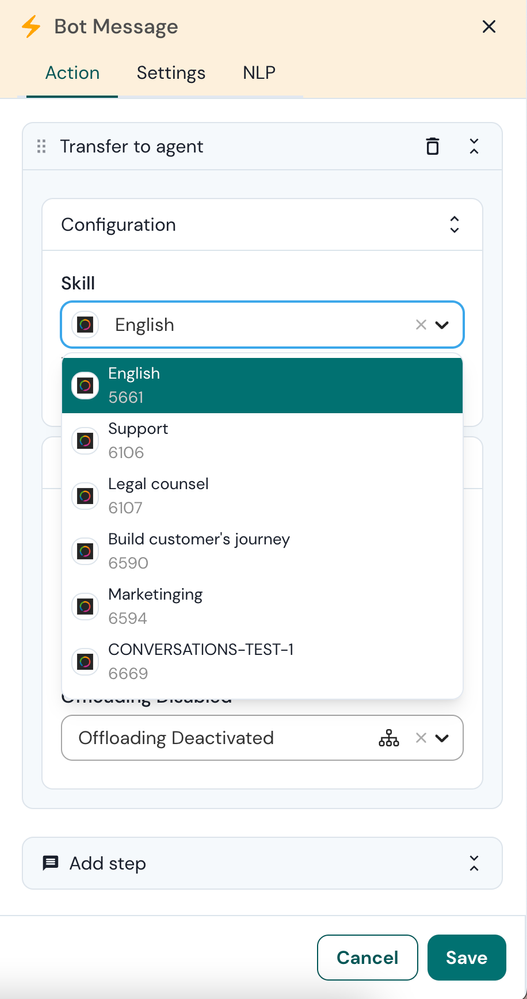
Task: Collapse the Transfer to agent section
Action: click(474, 146)
